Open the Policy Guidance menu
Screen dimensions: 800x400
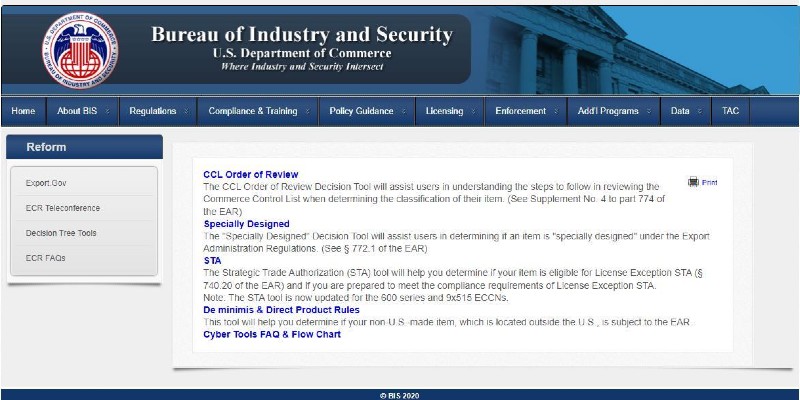(367, 111)
